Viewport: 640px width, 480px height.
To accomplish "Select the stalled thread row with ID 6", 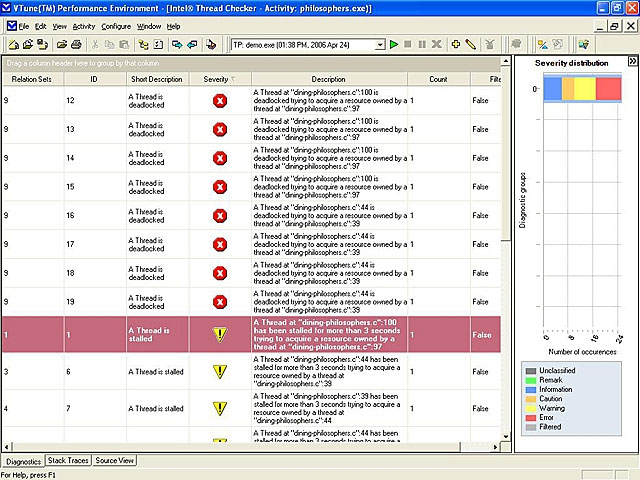I will click(x=251, y=371).
